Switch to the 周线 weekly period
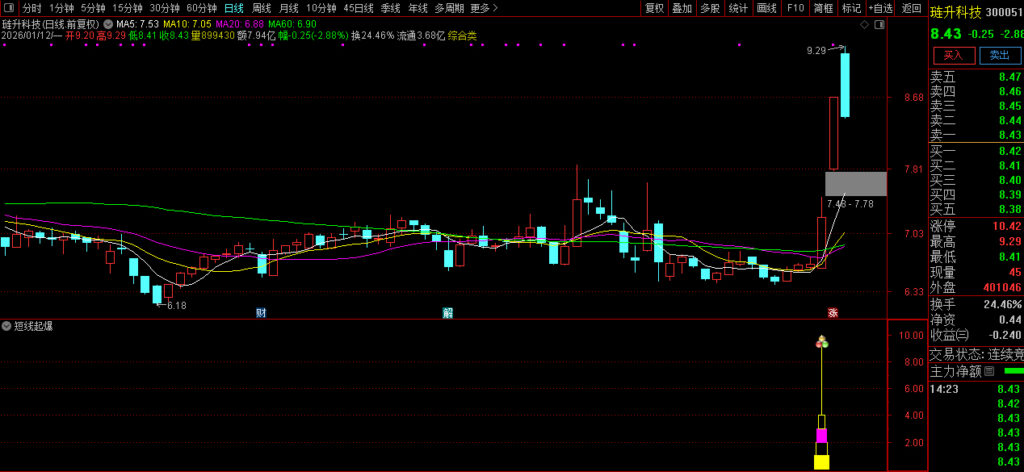Screen dimensions: 1024x472 [x=261, y=8]
